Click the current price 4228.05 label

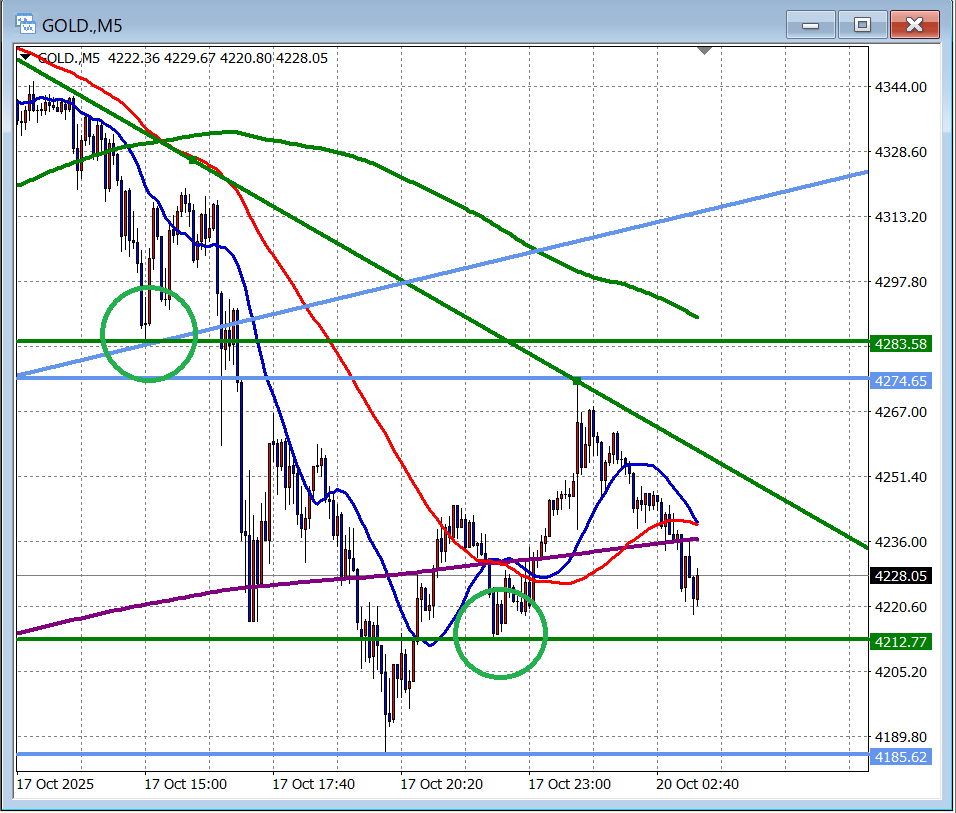click(901, 576)
